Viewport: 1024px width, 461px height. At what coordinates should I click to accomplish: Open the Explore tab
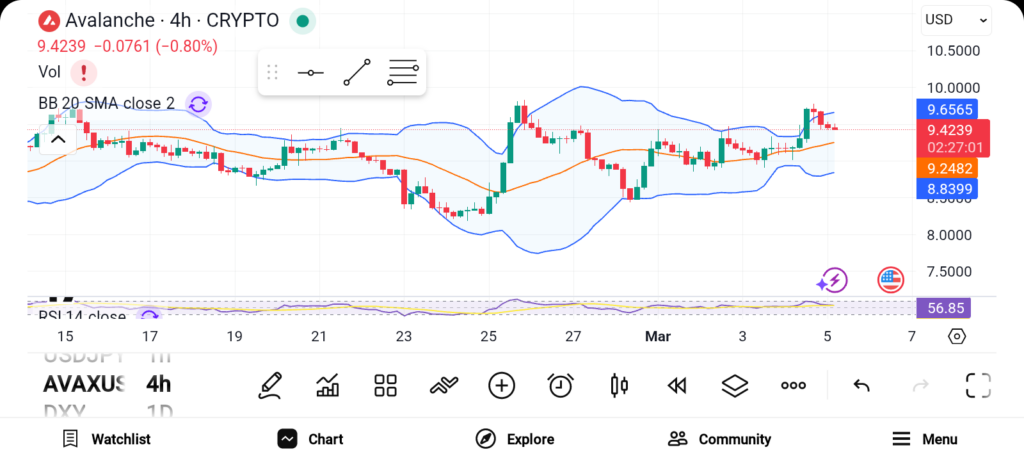tap(515, 439)
